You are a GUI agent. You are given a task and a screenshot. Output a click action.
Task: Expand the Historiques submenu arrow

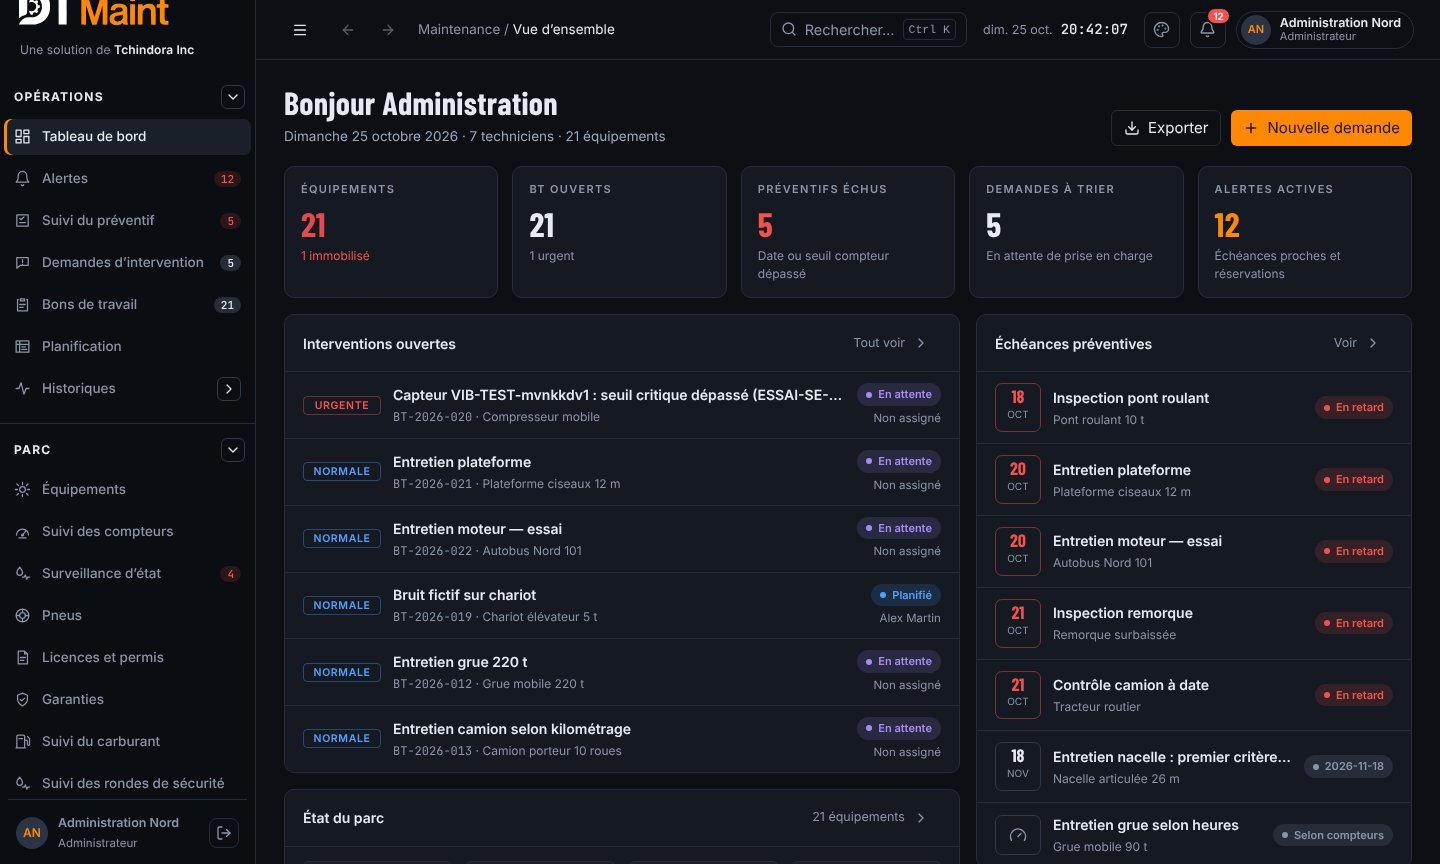pos(229,388)
